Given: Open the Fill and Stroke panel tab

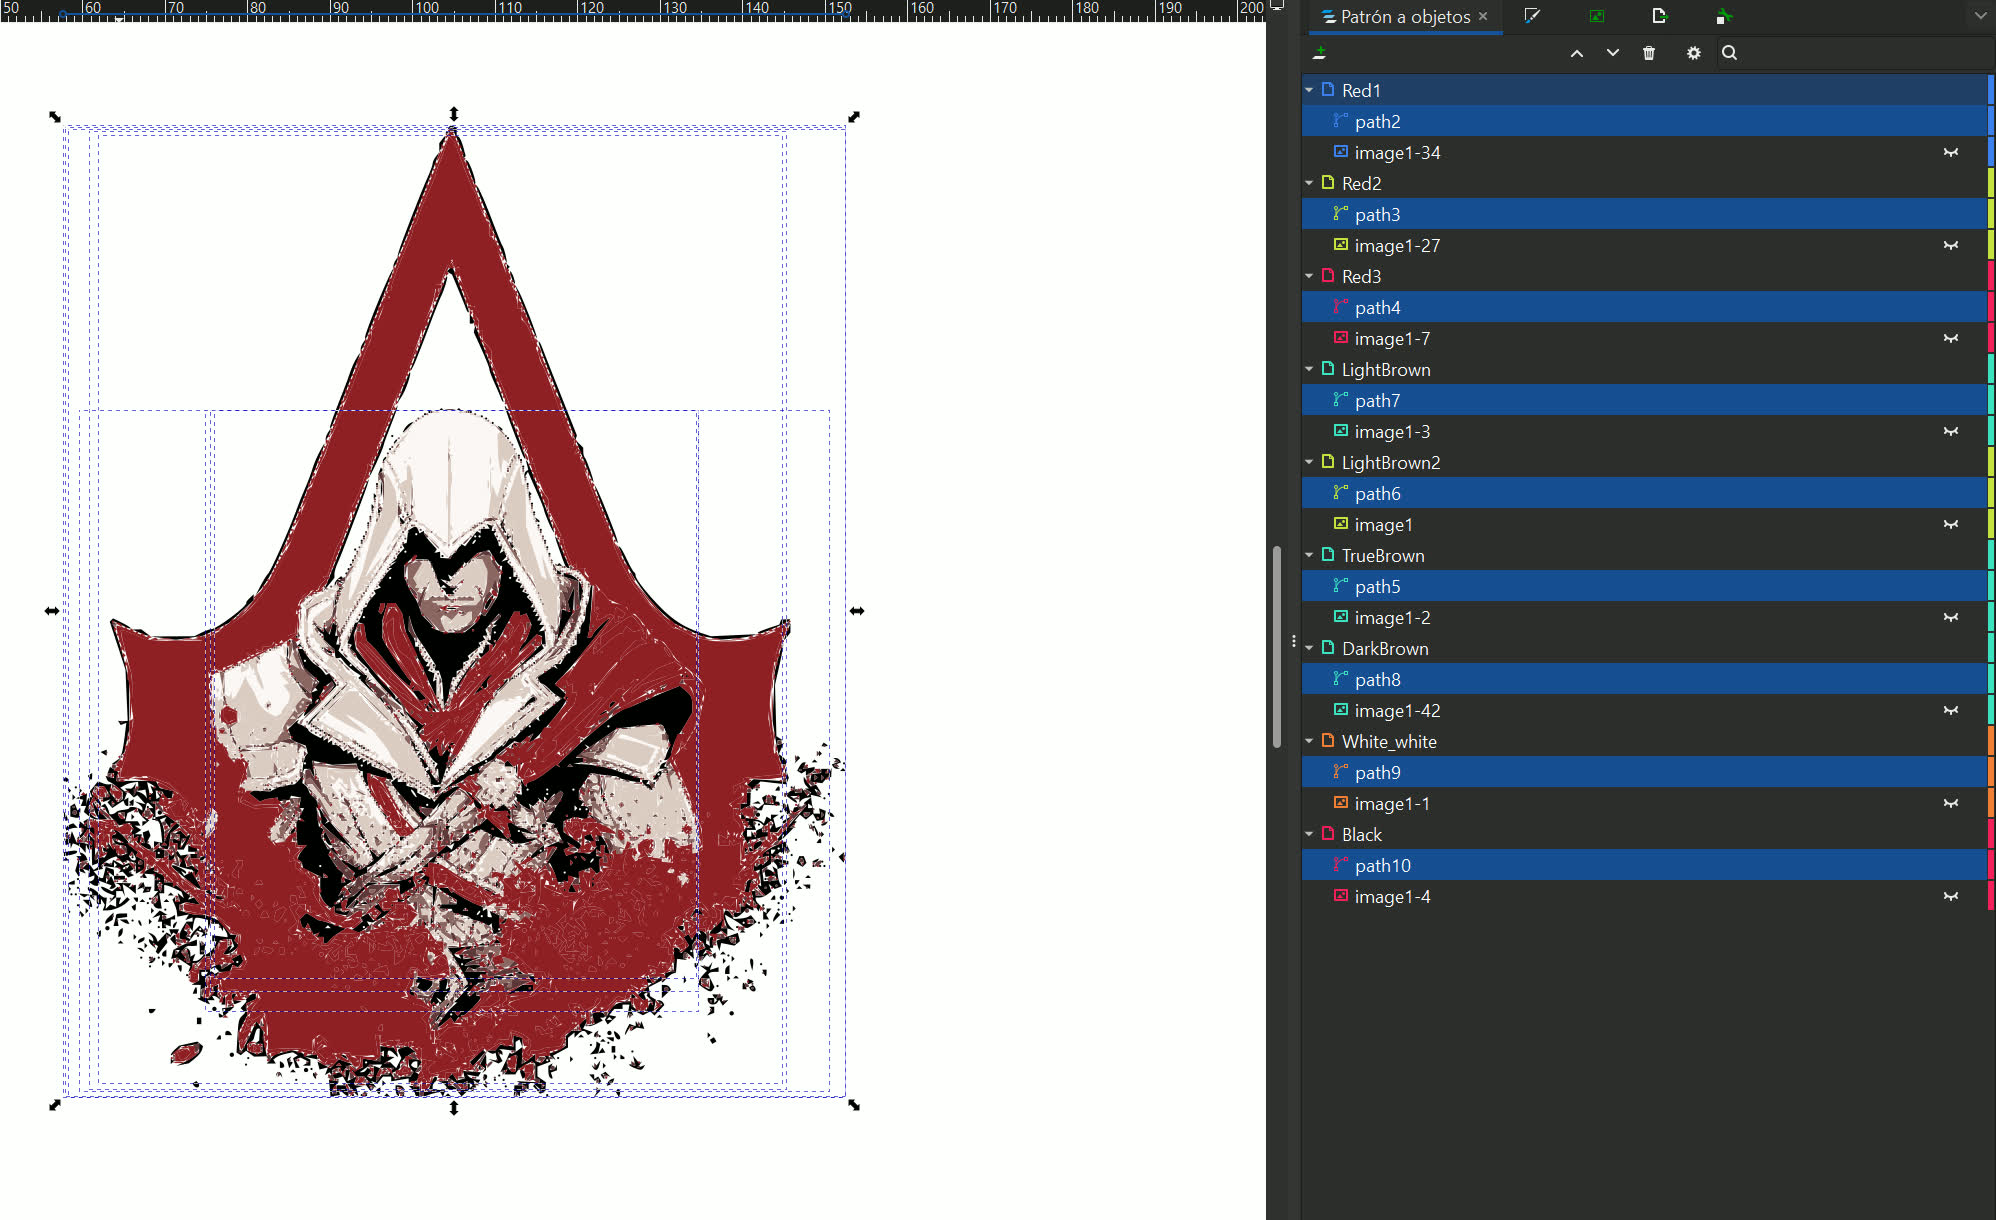Looking at the screenshot, I should 1531,16.
